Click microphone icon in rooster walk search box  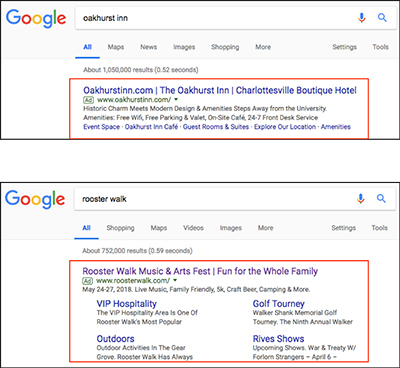tap(361, 199)
